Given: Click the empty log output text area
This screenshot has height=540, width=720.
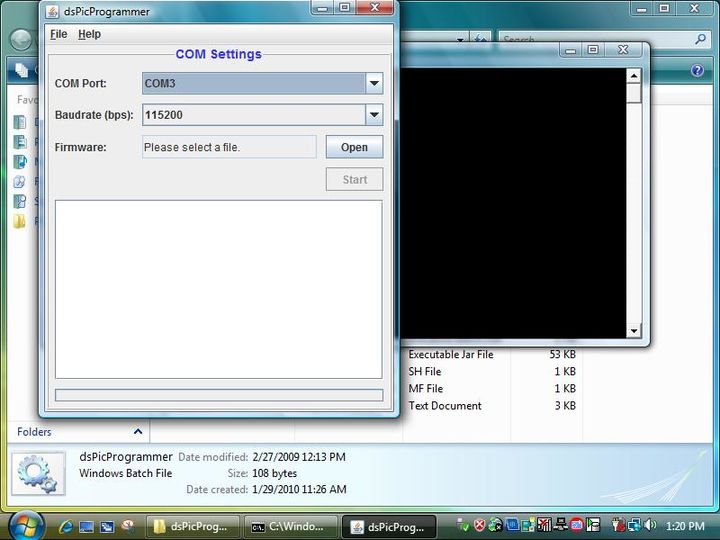Looking at the screenshot, I should [218, 289].
